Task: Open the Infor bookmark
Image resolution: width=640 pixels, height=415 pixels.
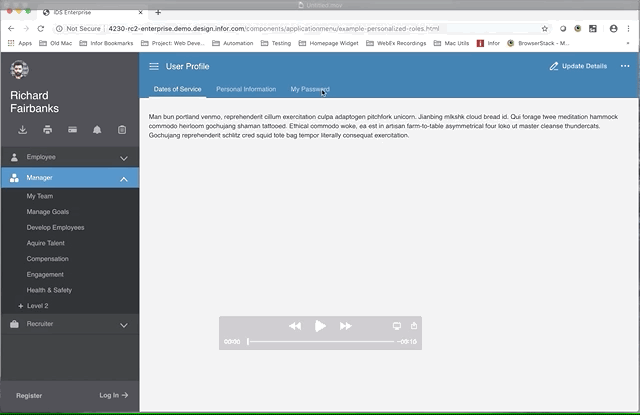Action: (488, 43)
